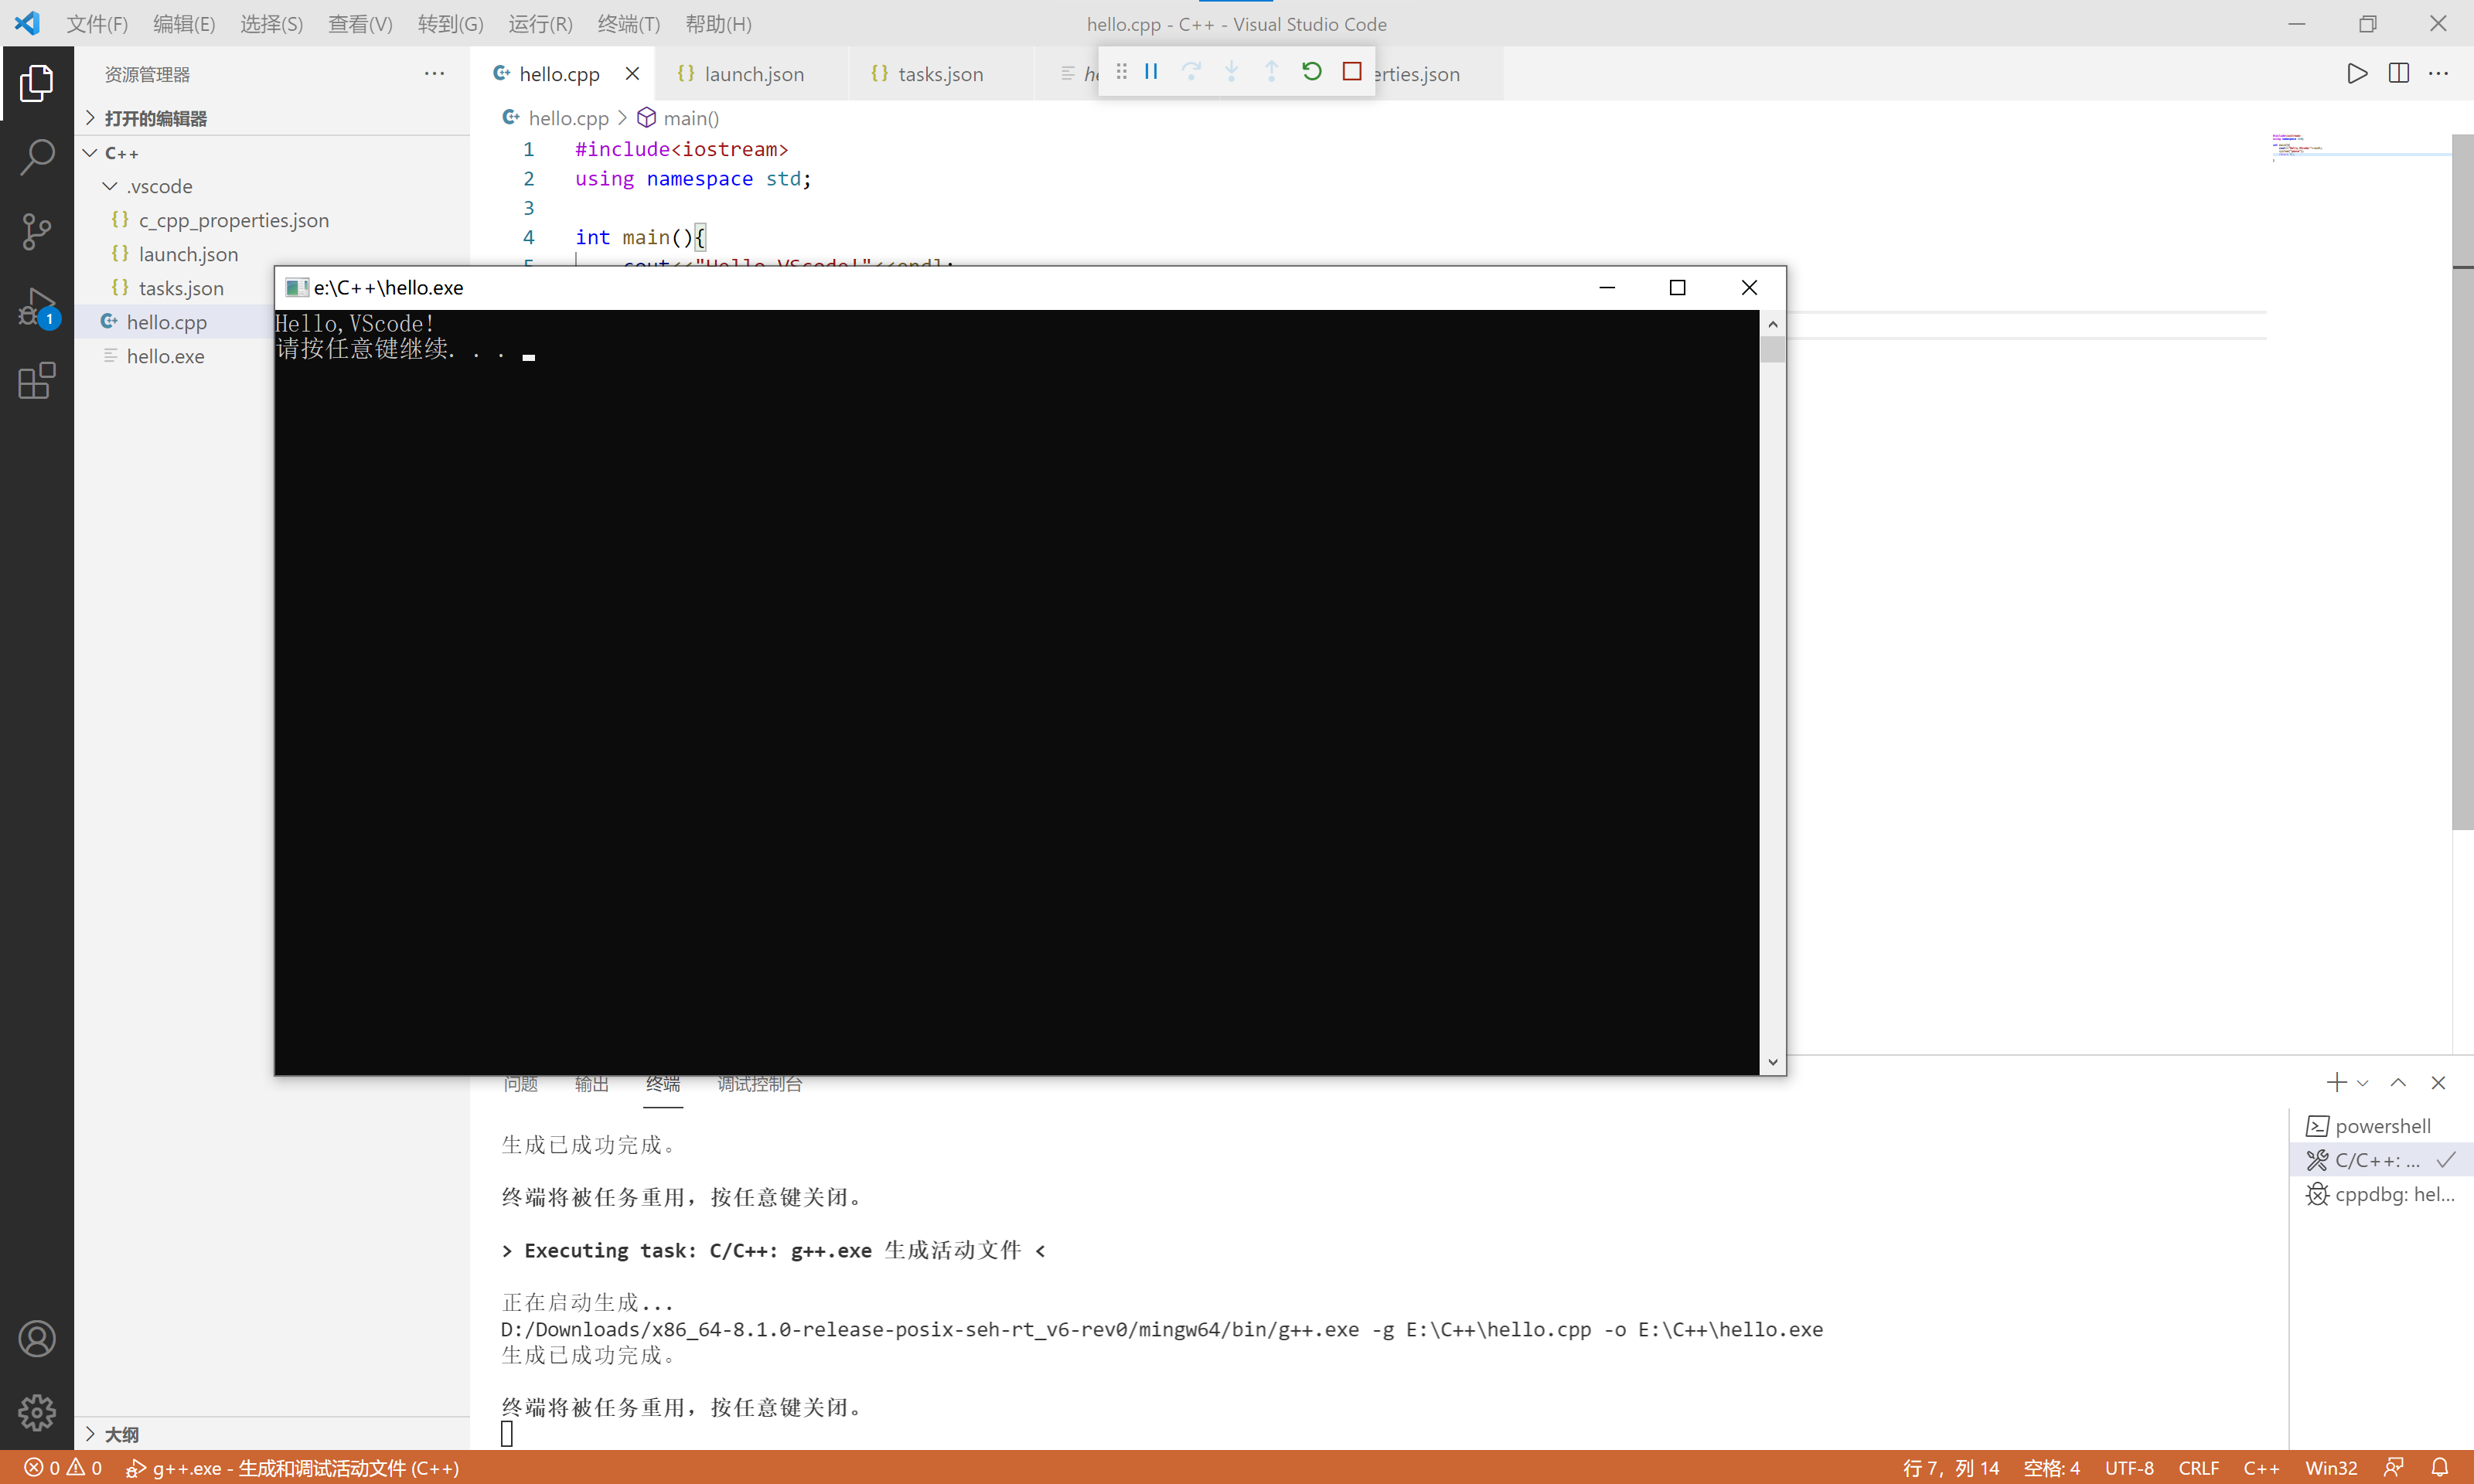Switch to the launch.json tab
This screenshot has height=1484, width=2474.
(753, 74)
